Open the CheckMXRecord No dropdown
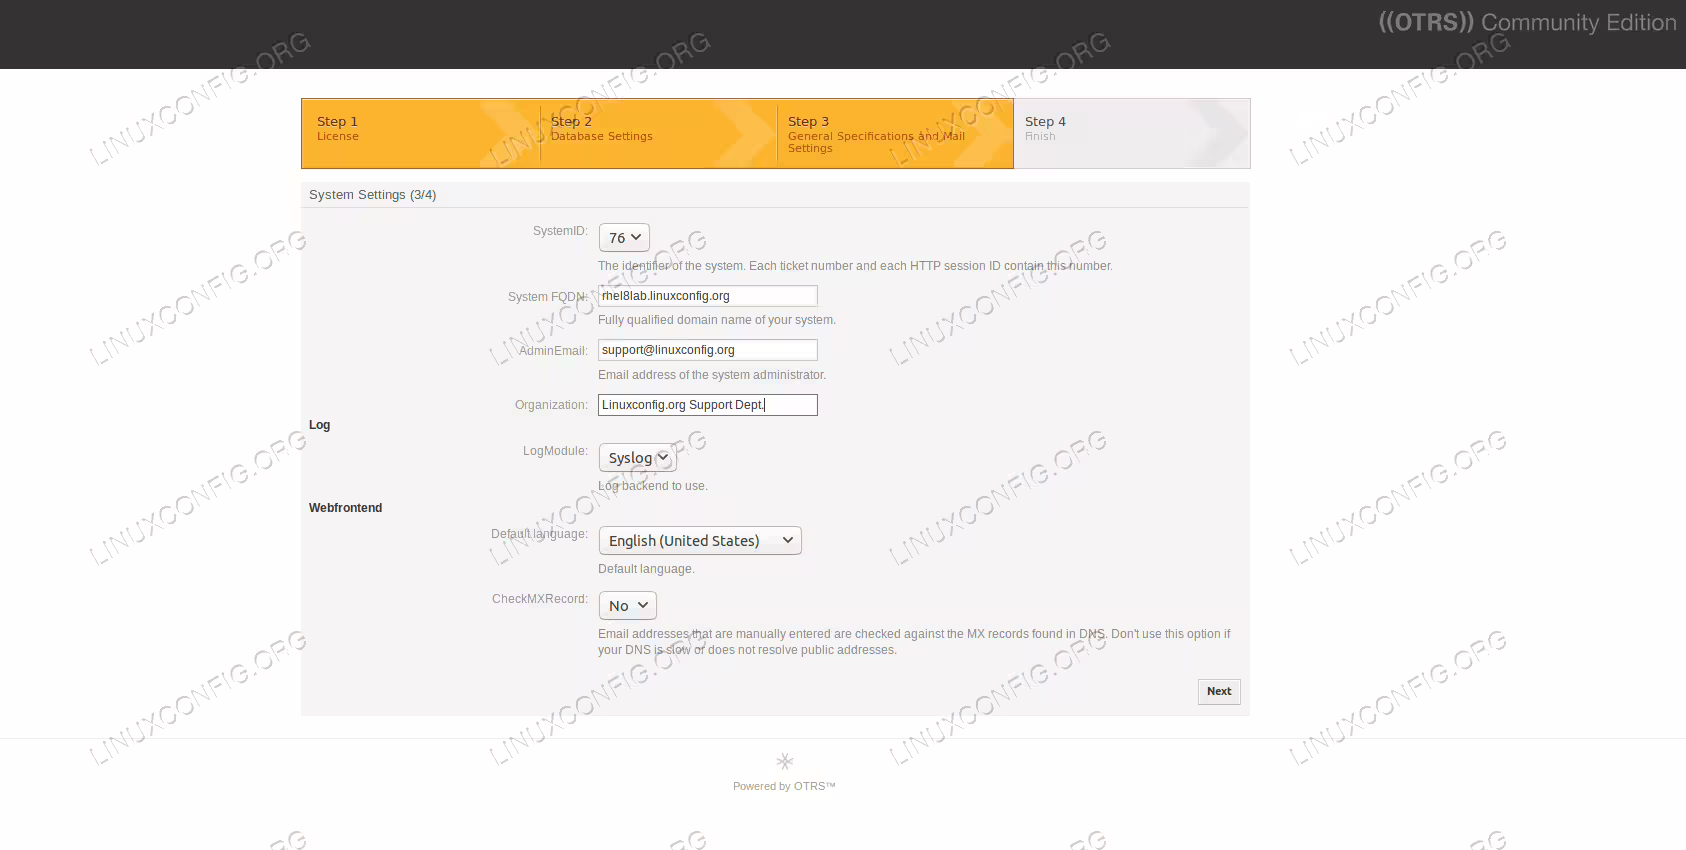 pos(628,606)
